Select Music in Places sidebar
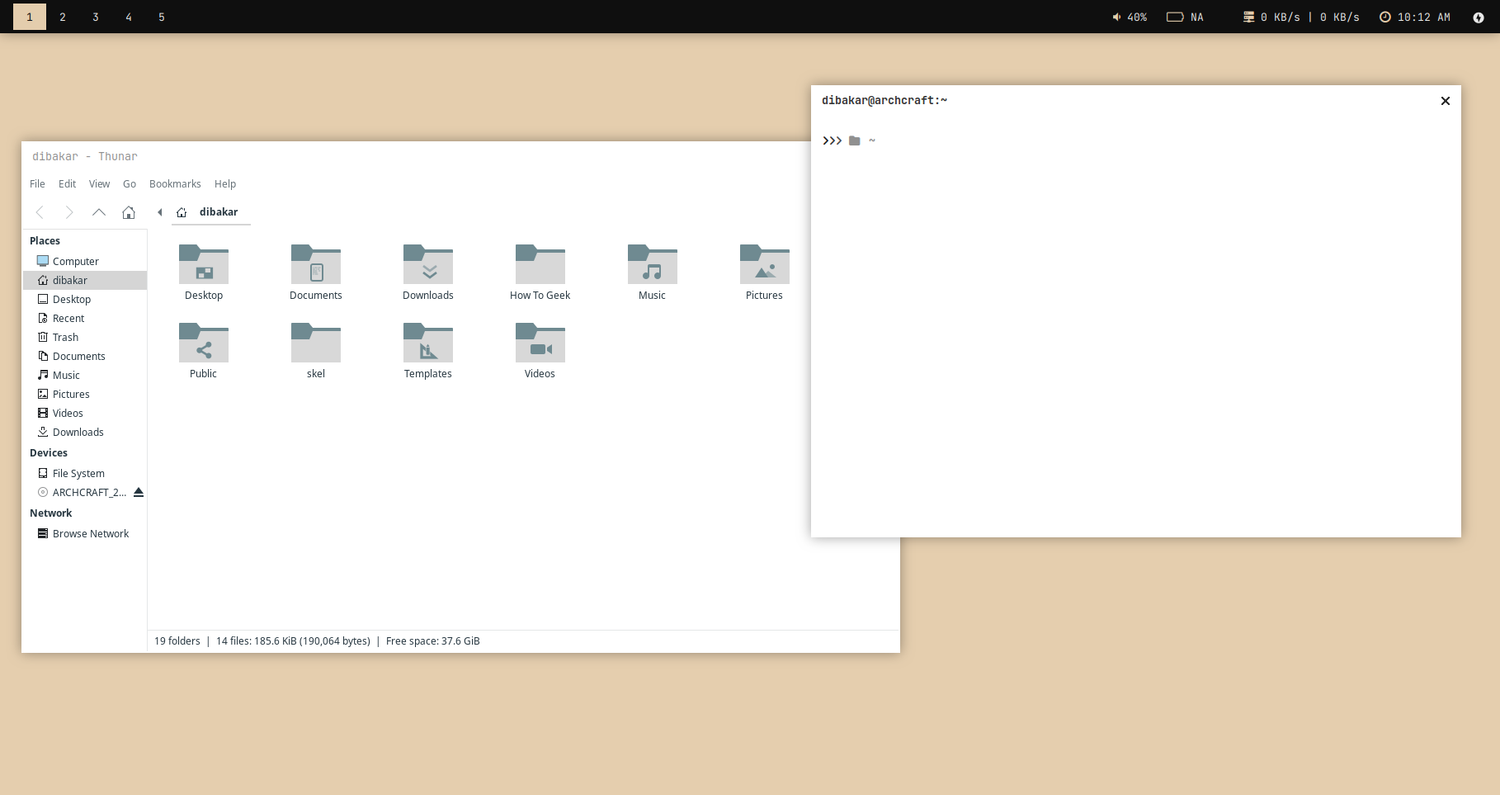Image resolution: width=1500 pixels, height=795 pixels. pyautogui.click(x=85, y=375)
